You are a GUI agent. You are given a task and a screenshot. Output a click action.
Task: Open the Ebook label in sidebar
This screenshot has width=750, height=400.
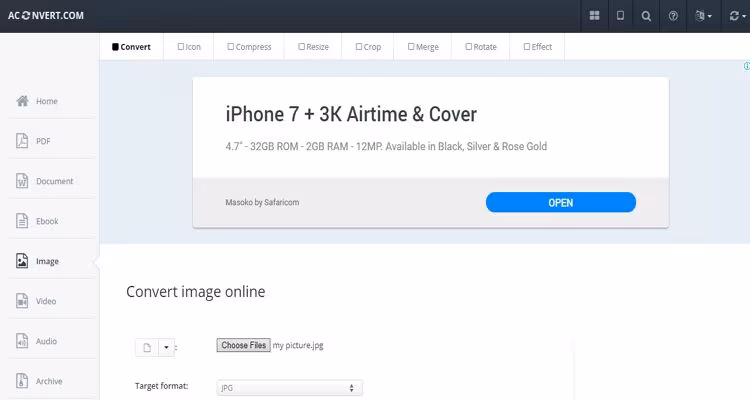click(47, 221)
